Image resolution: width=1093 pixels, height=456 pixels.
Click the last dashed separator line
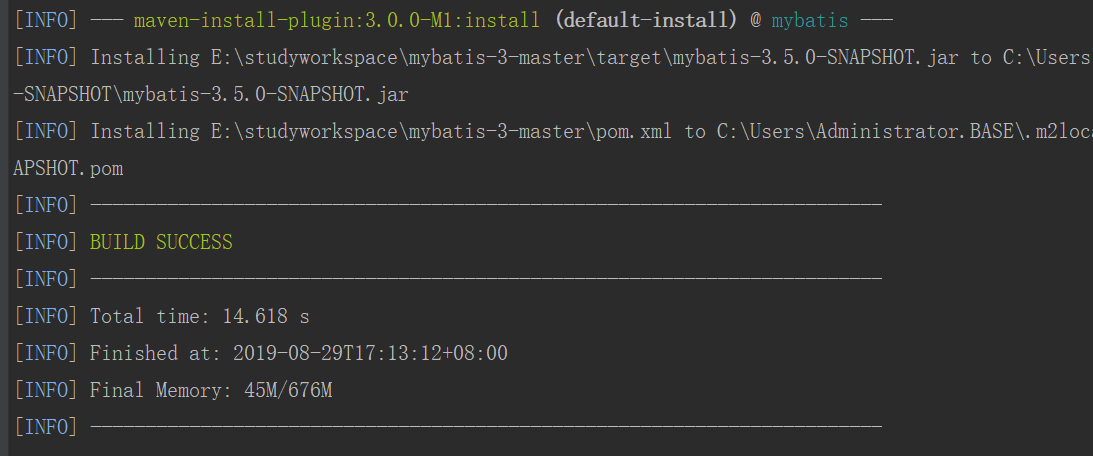pyautogui.click(x=486, y=427)
